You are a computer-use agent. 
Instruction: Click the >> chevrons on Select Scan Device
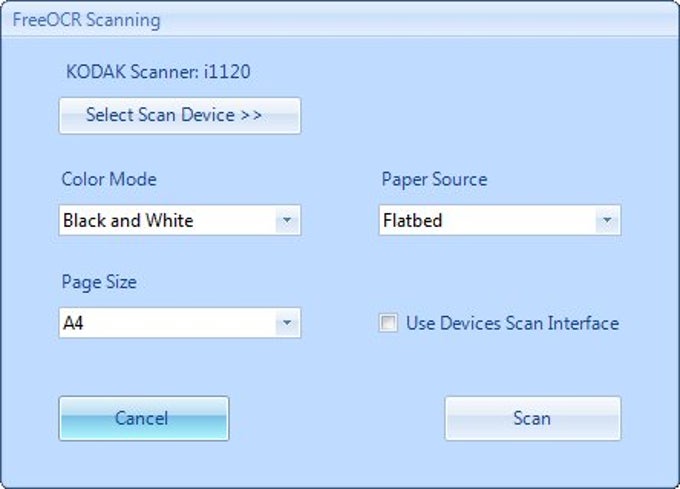251,115
